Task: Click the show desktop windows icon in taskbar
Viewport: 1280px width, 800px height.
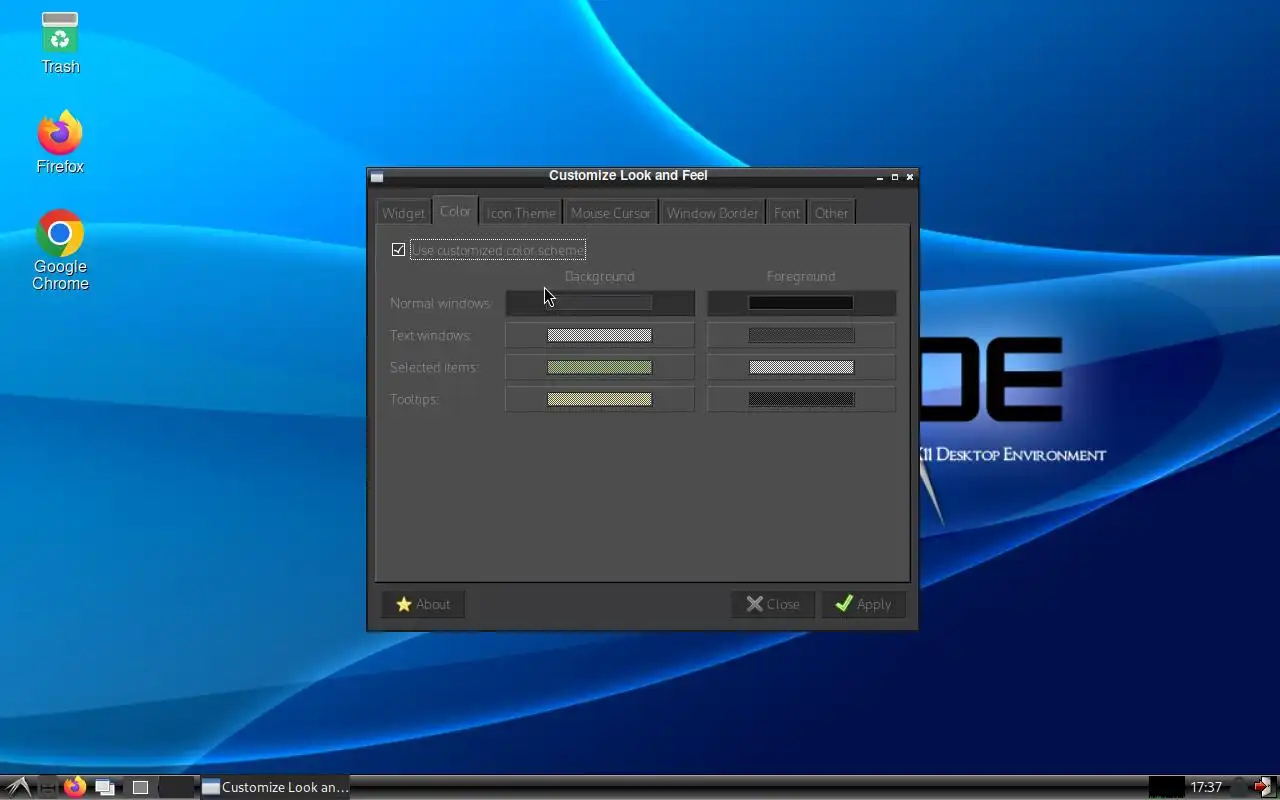Action: (104, 787)
